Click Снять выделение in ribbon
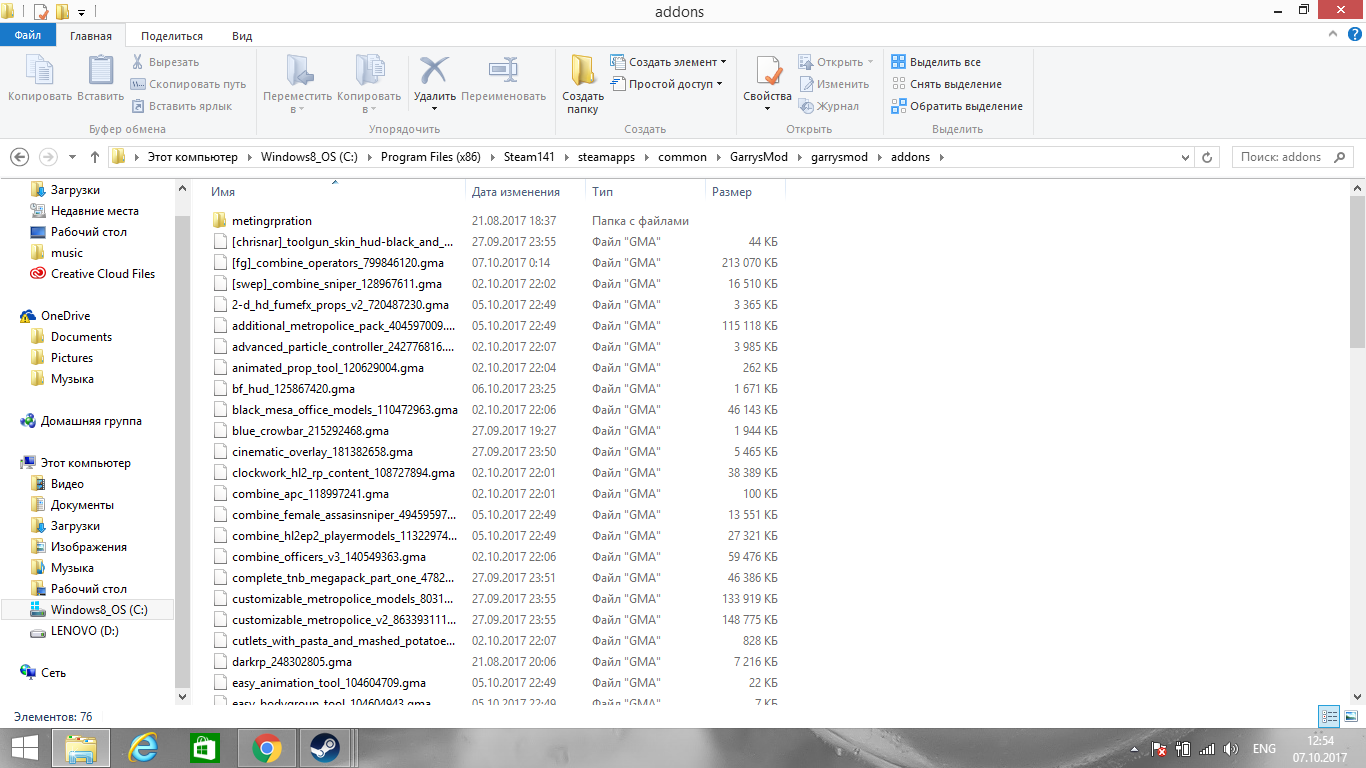The height and width of the screenshot is (768, 1366). tap(946, 84)
